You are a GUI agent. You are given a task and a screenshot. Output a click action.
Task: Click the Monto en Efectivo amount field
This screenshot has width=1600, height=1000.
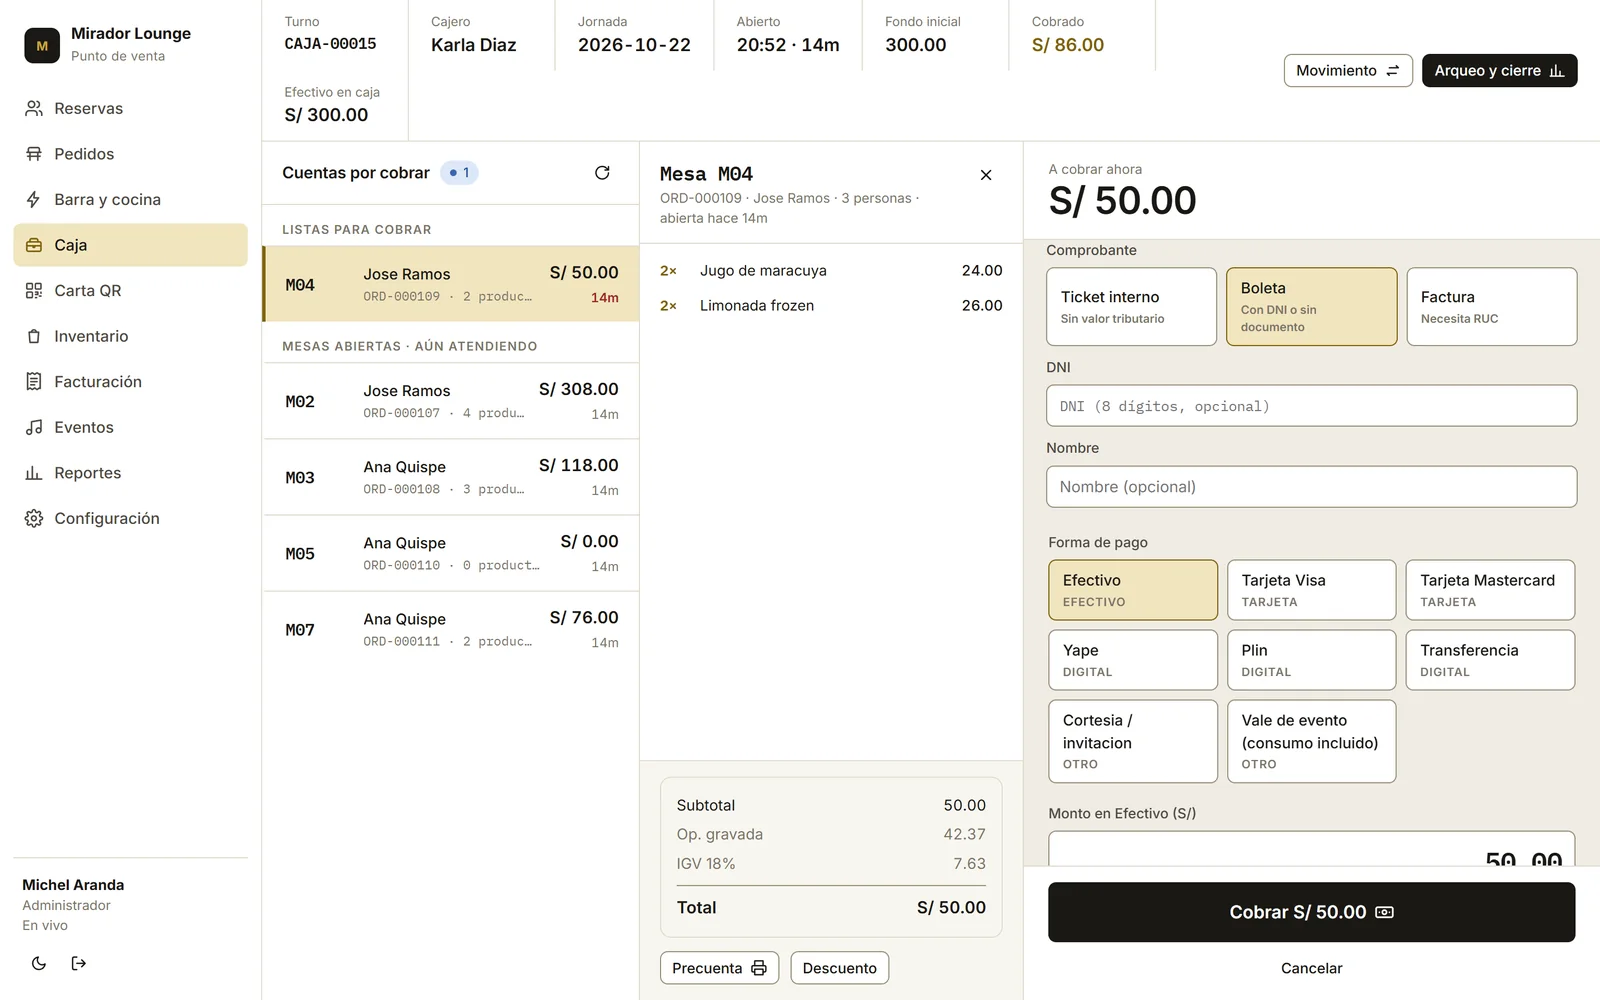pyautogui.click(x=1312, y=849)
